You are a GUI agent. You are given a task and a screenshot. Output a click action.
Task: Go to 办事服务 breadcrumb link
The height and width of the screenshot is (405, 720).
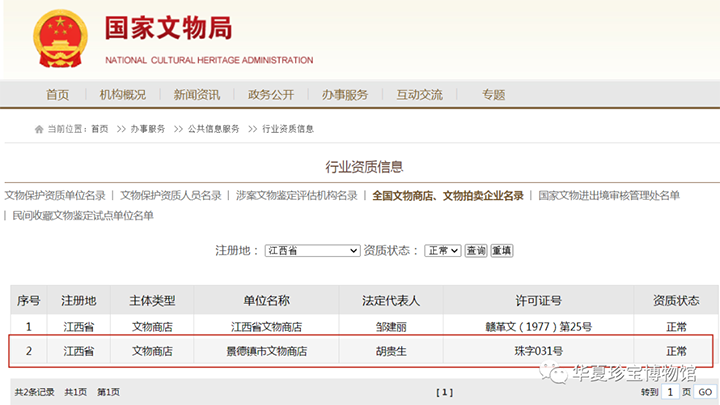point(147,129)
